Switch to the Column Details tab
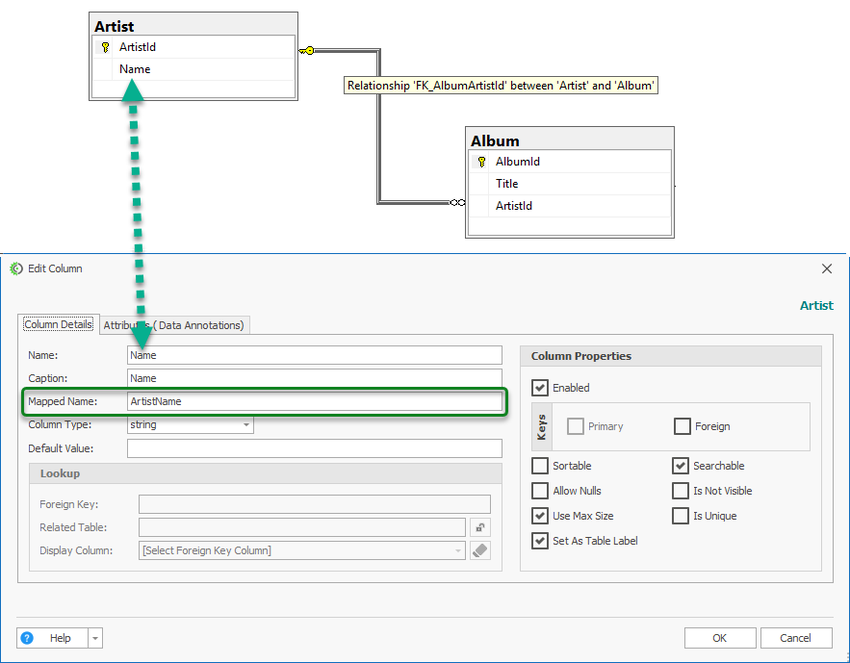Screen dimensions: 850x663 [58, 324]
